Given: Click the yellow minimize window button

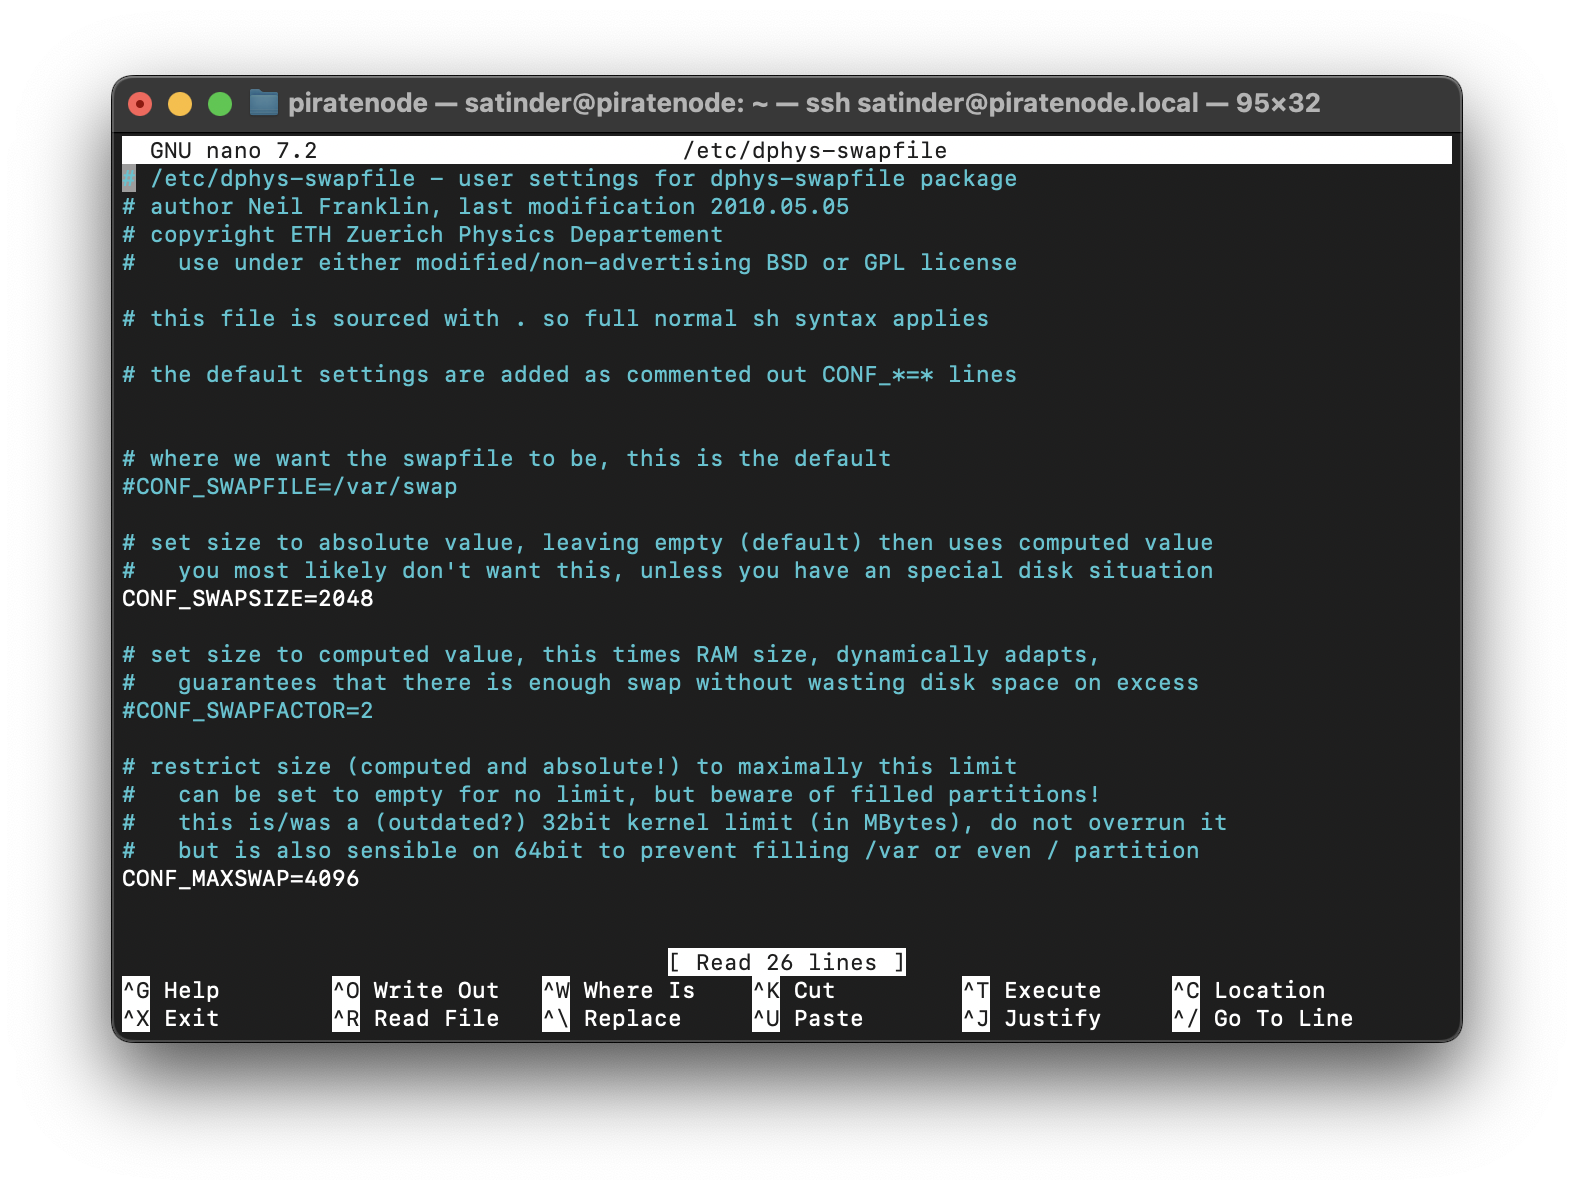Looking at the screenshot, I should (180, 104).
